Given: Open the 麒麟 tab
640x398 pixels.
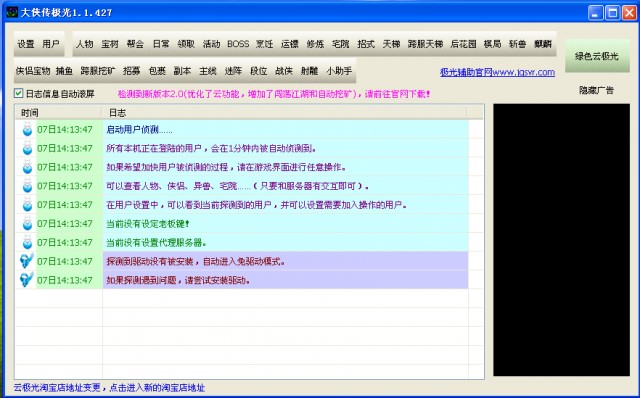Looking at the screenshot, I should pyautogui.click(x=543, y=44).
